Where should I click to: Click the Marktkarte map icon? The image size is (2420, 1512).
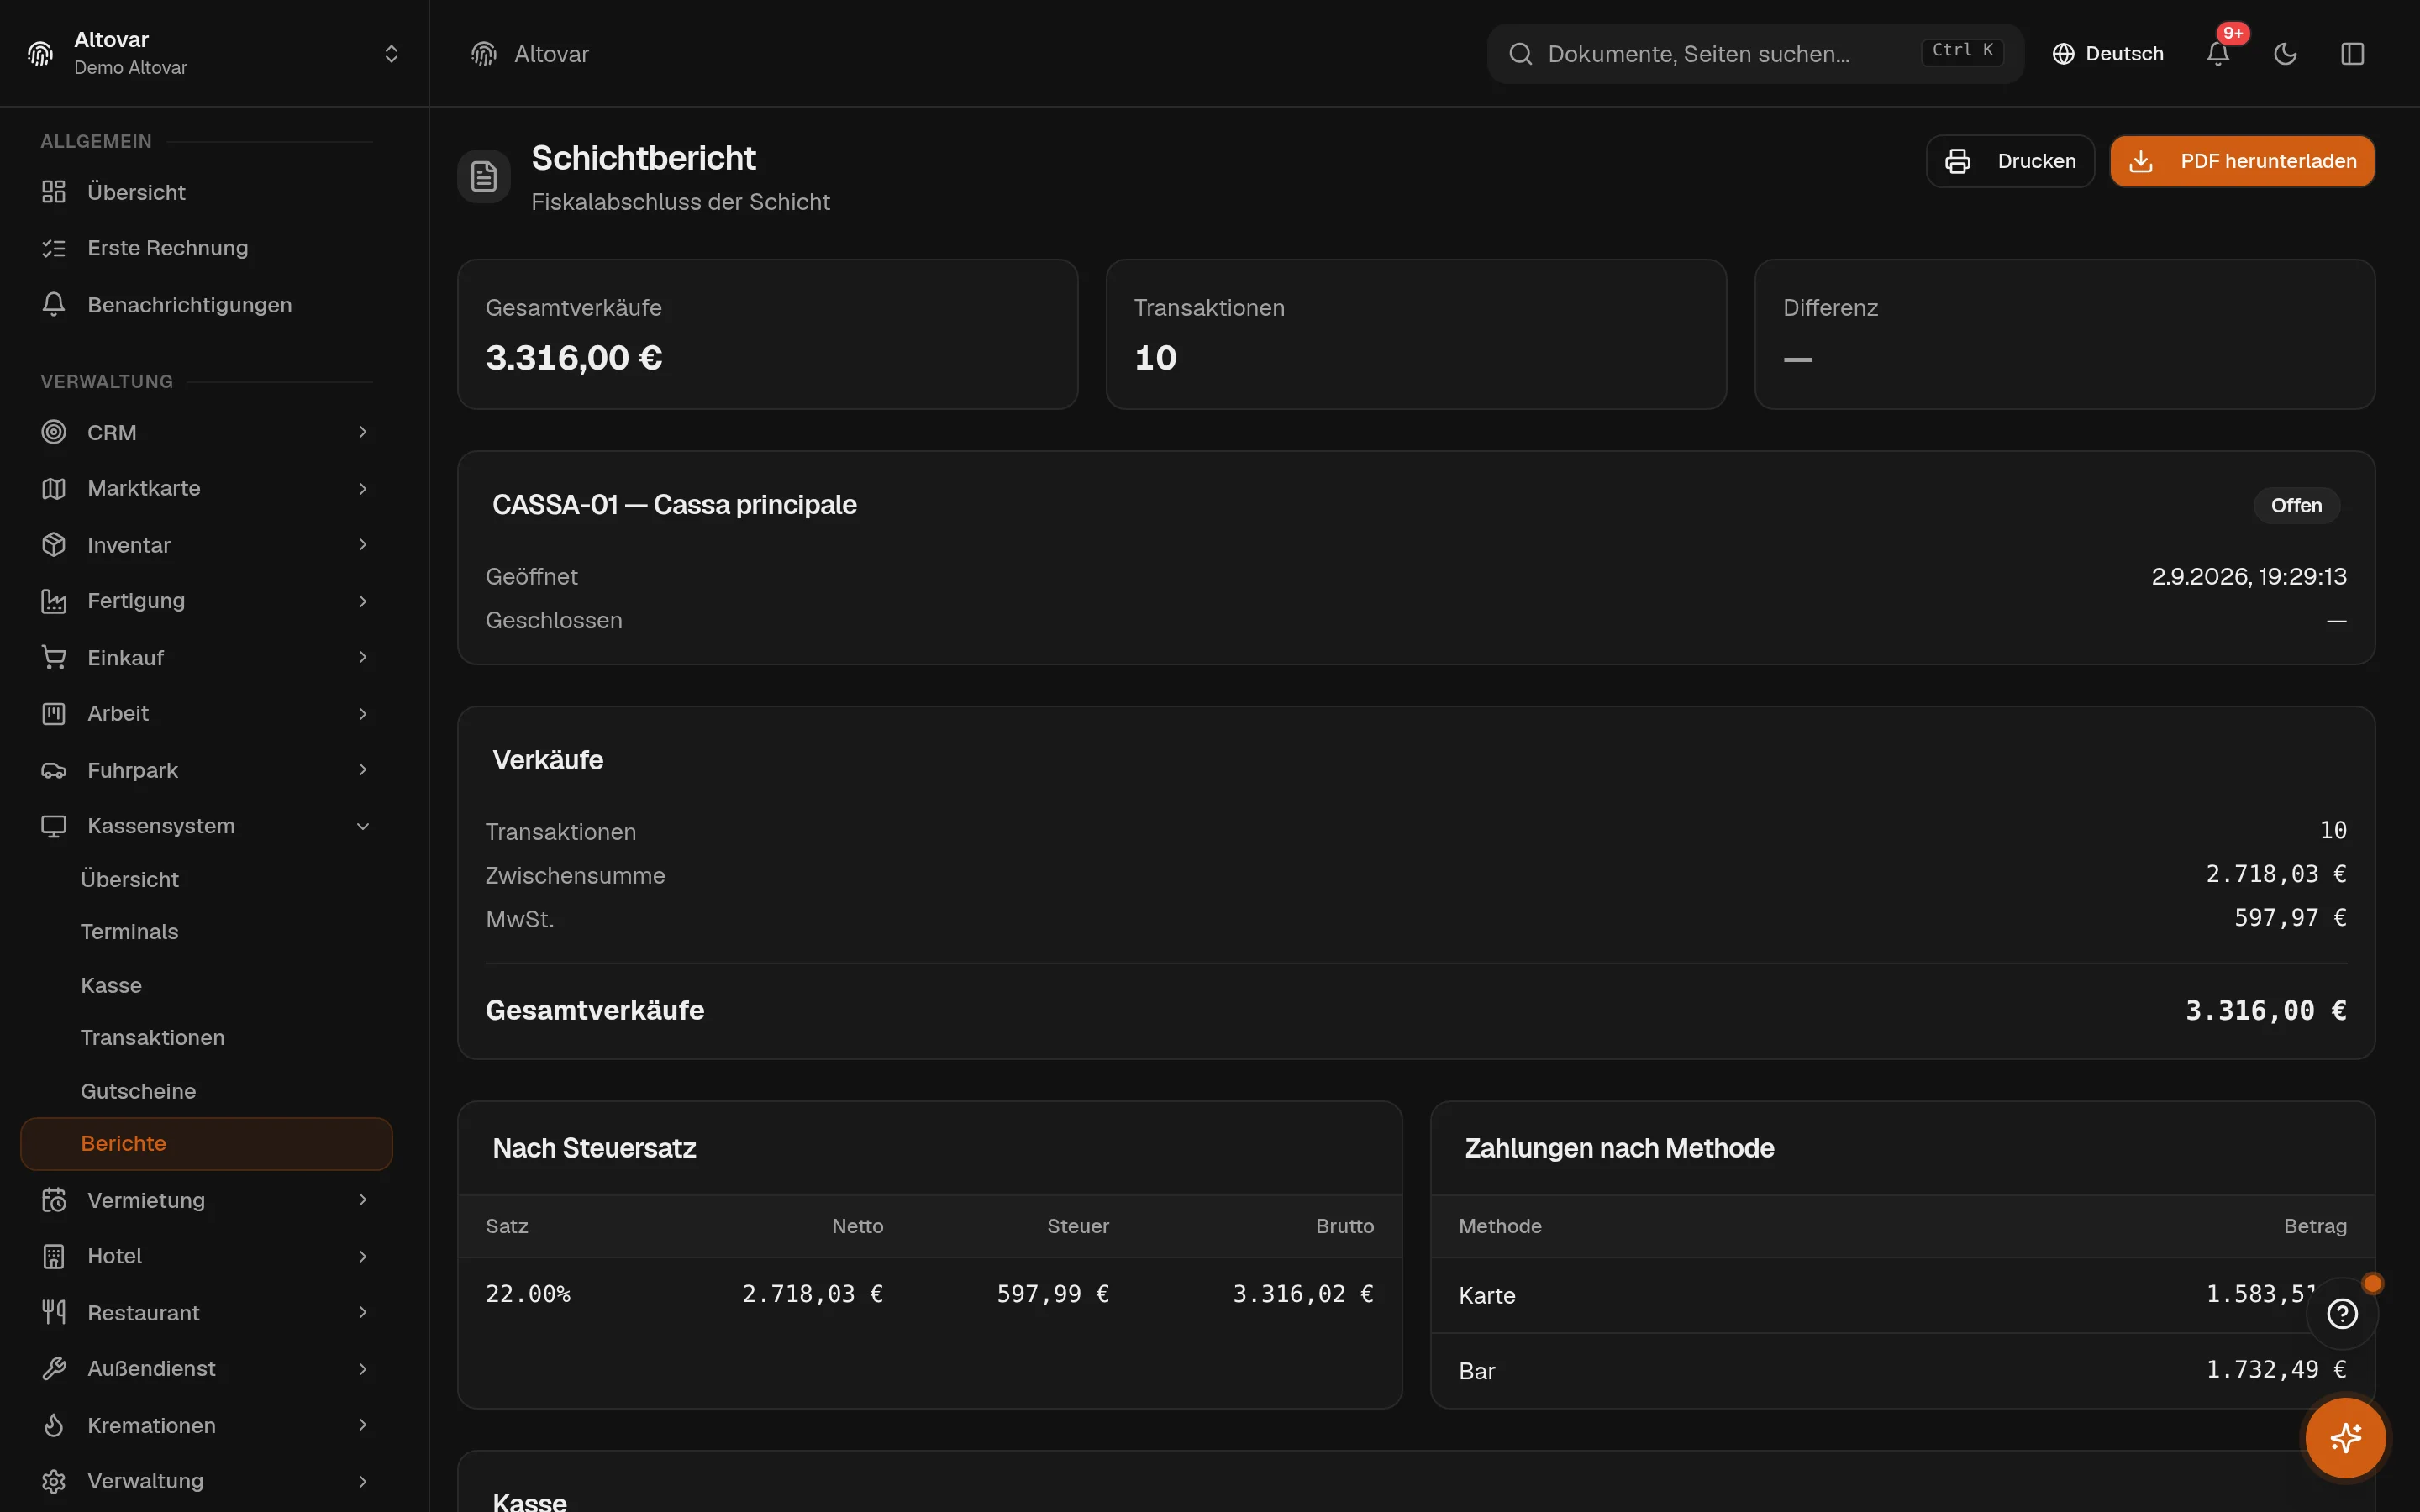click(x=54, y=488)
